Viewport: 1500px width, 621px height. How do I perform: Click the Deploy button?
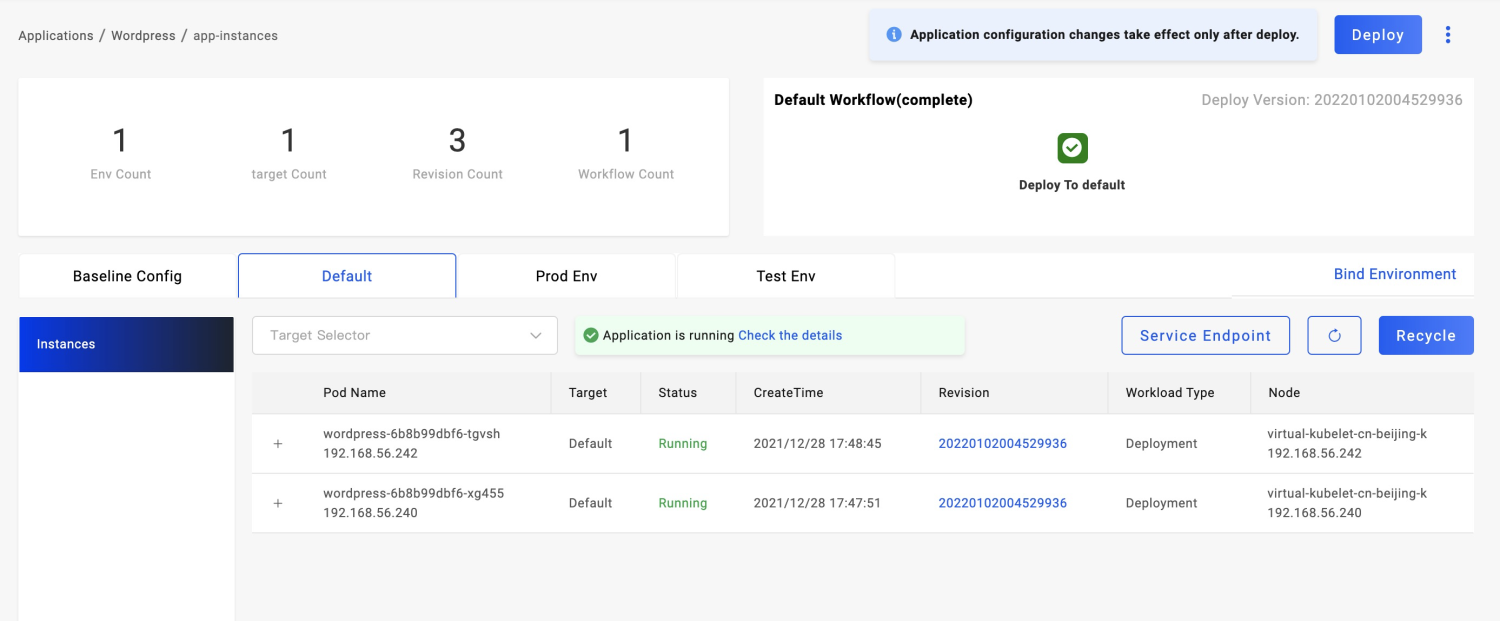(1377, 35)
